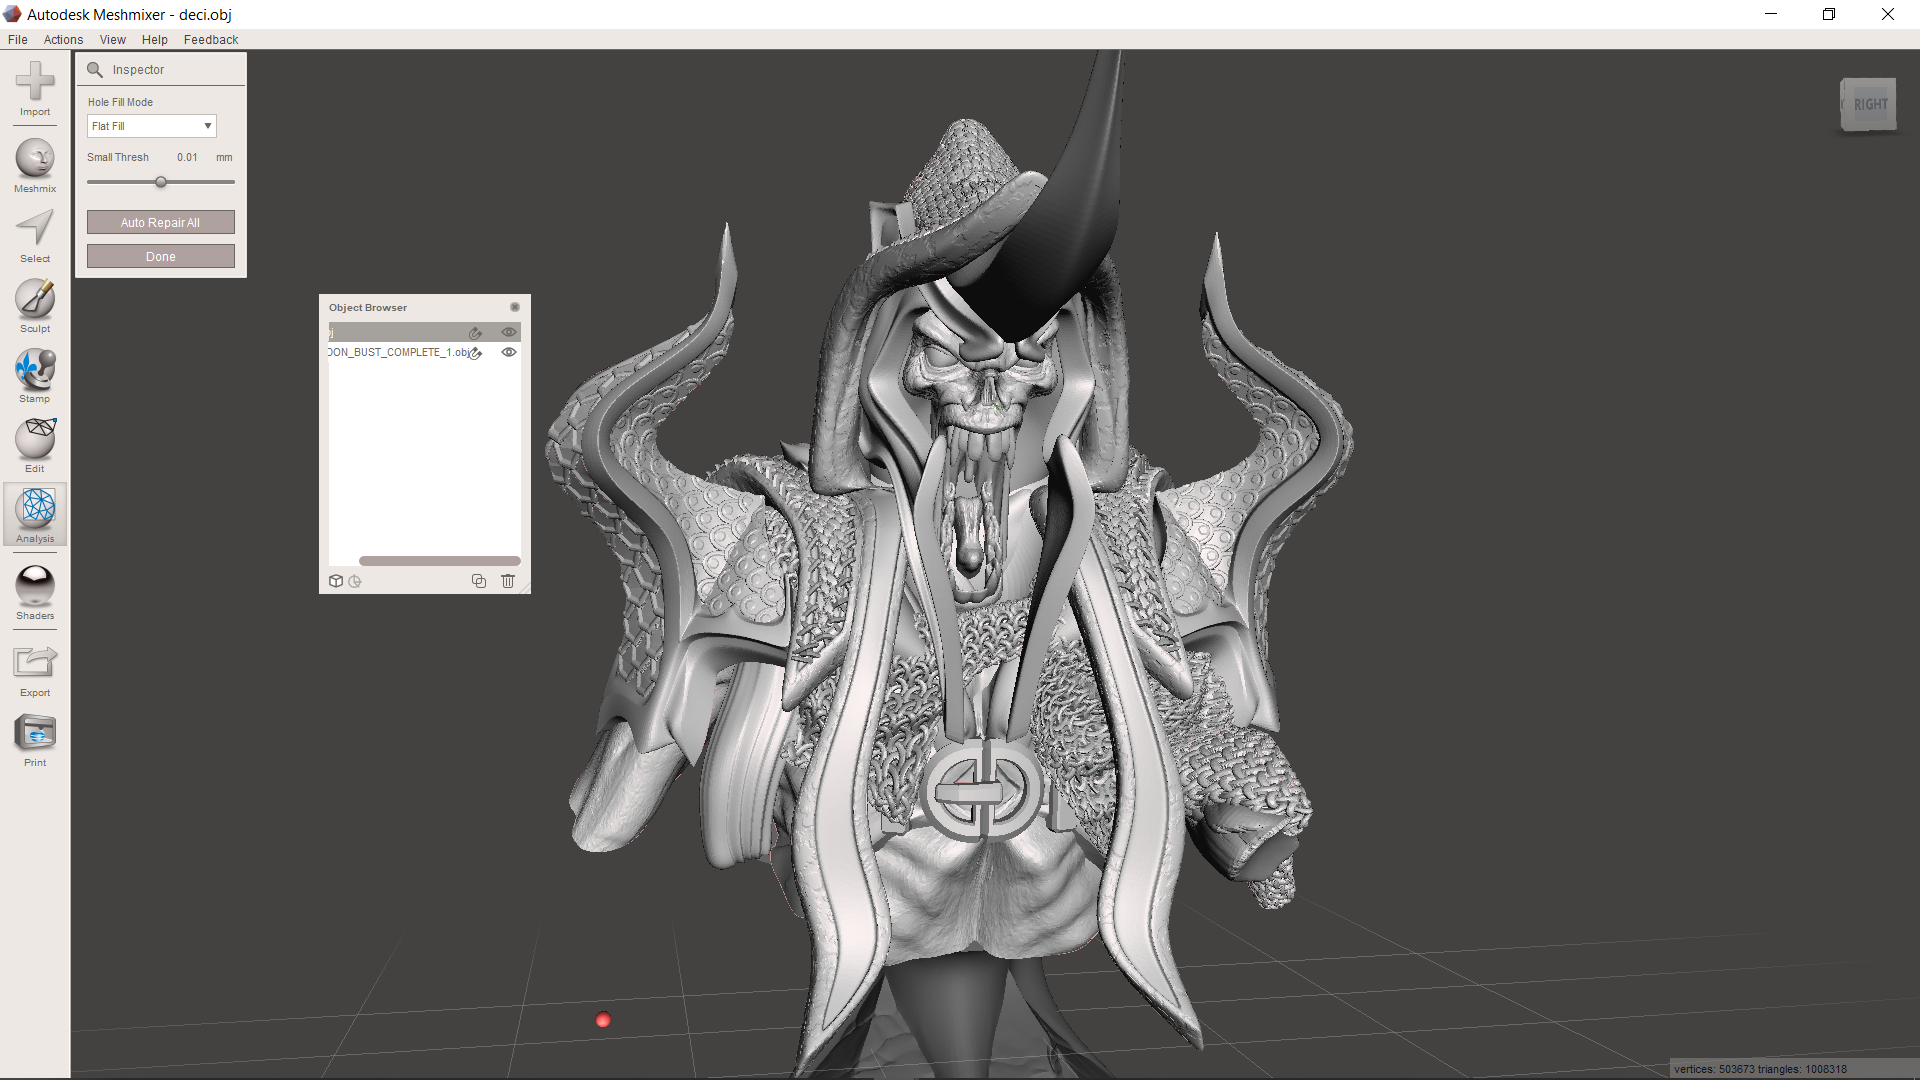Viewport: 1920px width, 1080px height.
Task: Hide DON_BUST_COMPLETE_1.obj with its eye toggle
Action: point(509,352)
